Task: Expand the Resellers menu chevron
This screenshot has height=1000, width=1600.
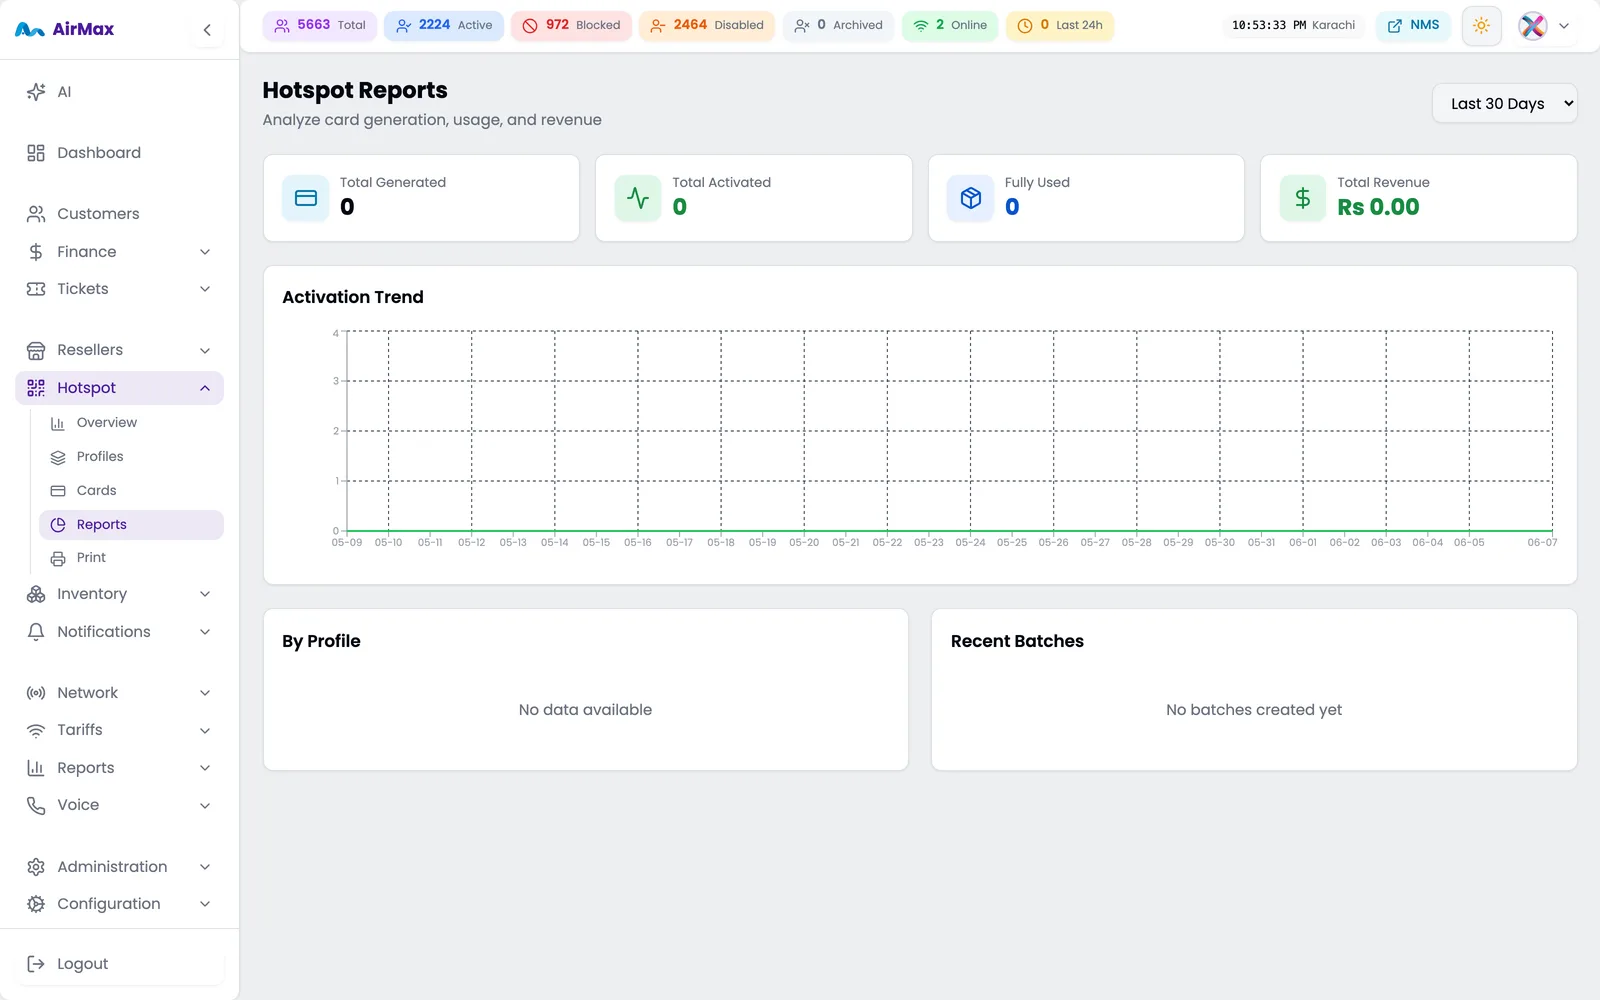Action: 205,350
